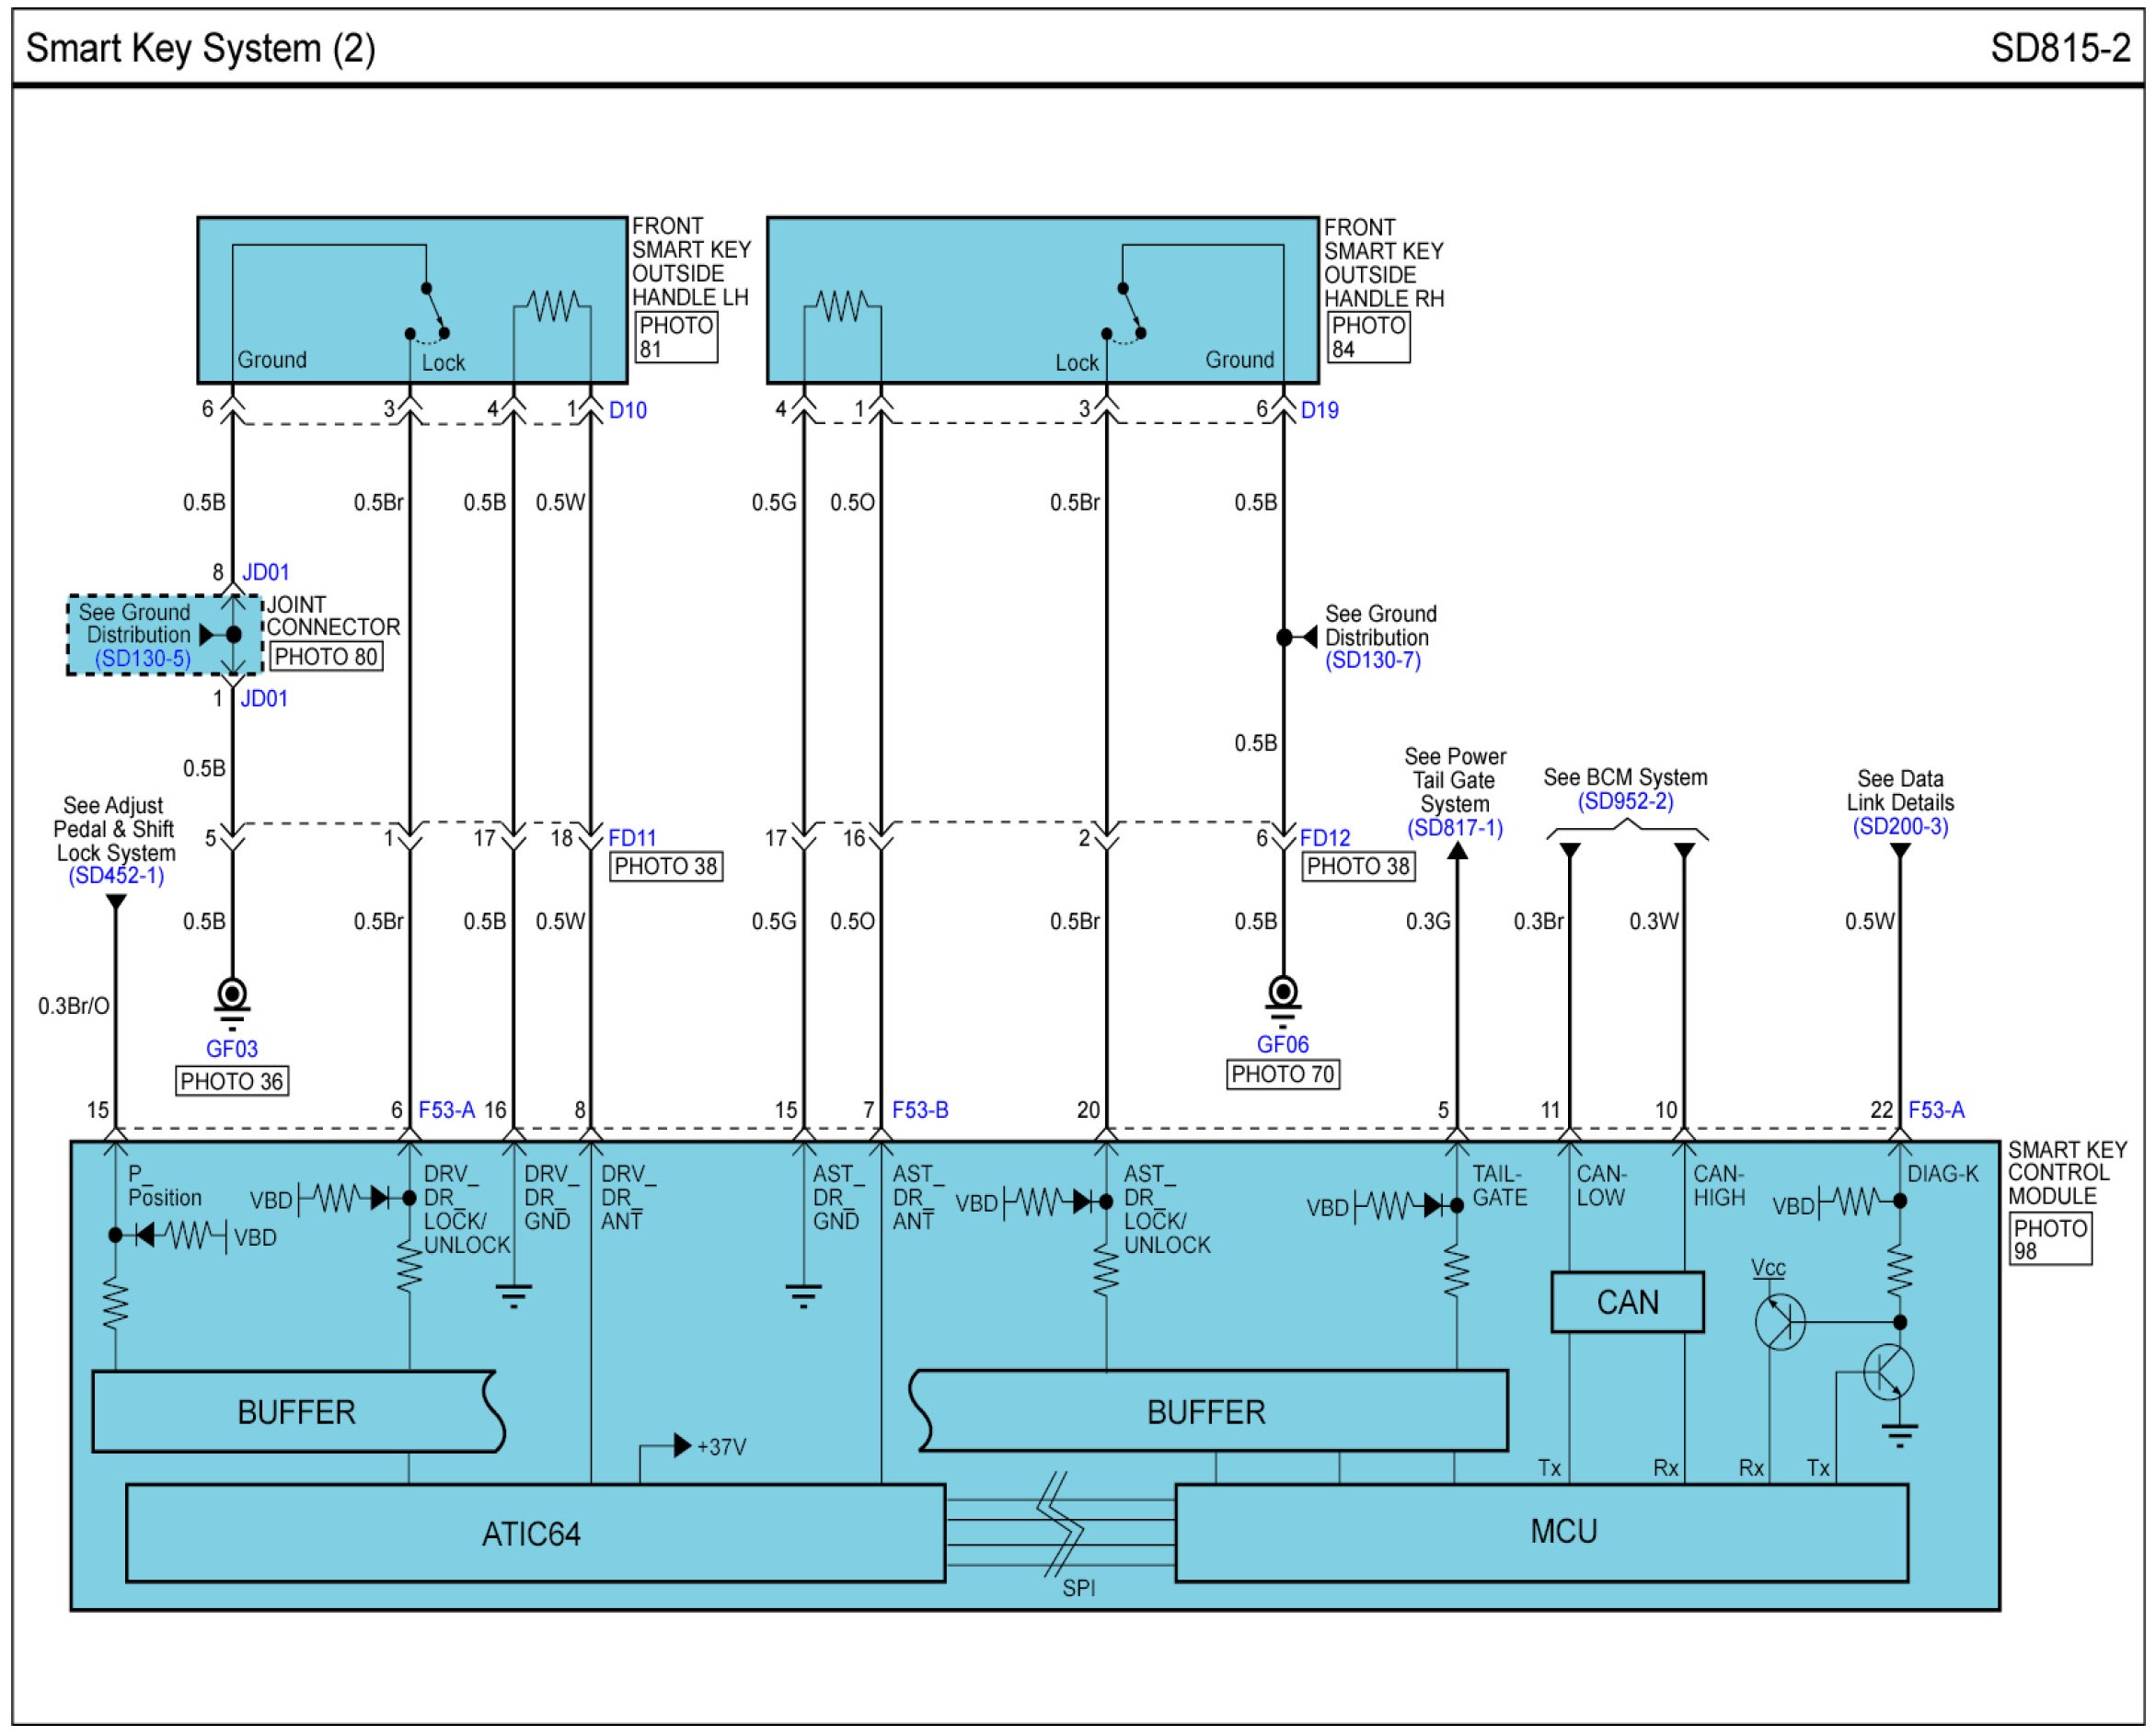Open the SD200-3 Data Link Details reference
Screen dimensions: 2156x1736
(1900, 827)
